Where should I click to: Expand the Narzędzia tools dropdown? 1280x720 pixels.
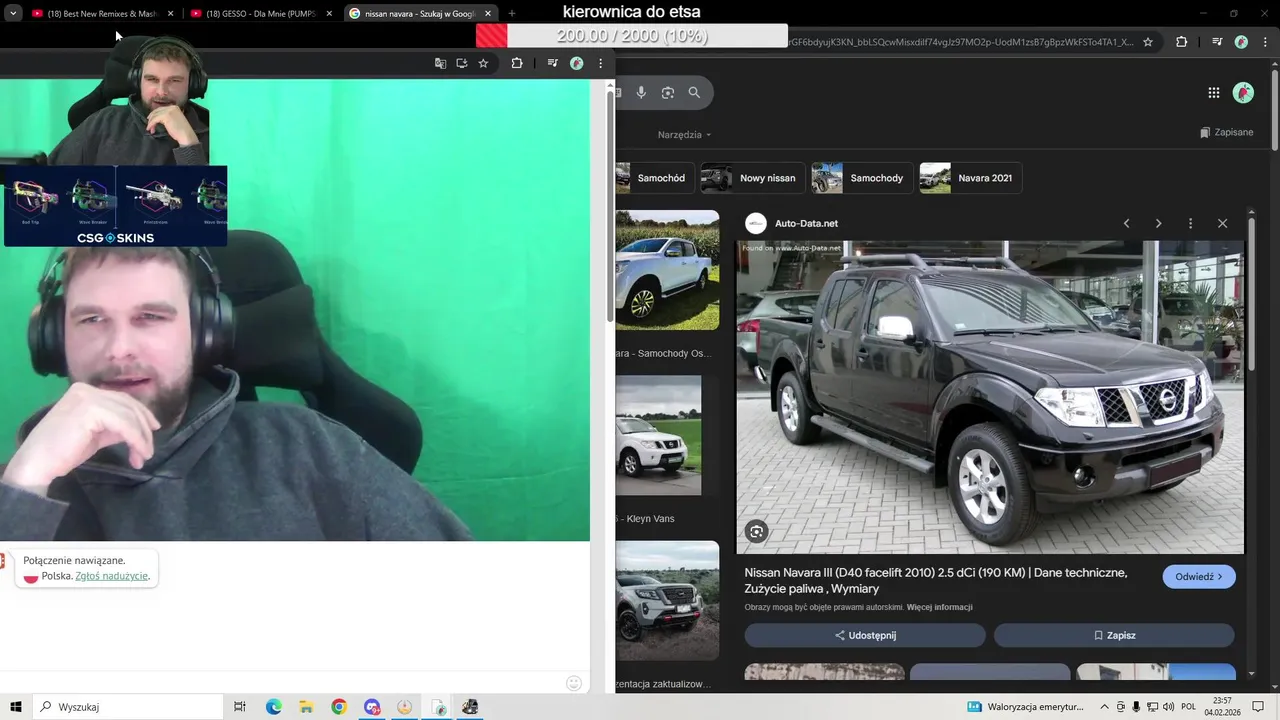click(x=684, y=134)
